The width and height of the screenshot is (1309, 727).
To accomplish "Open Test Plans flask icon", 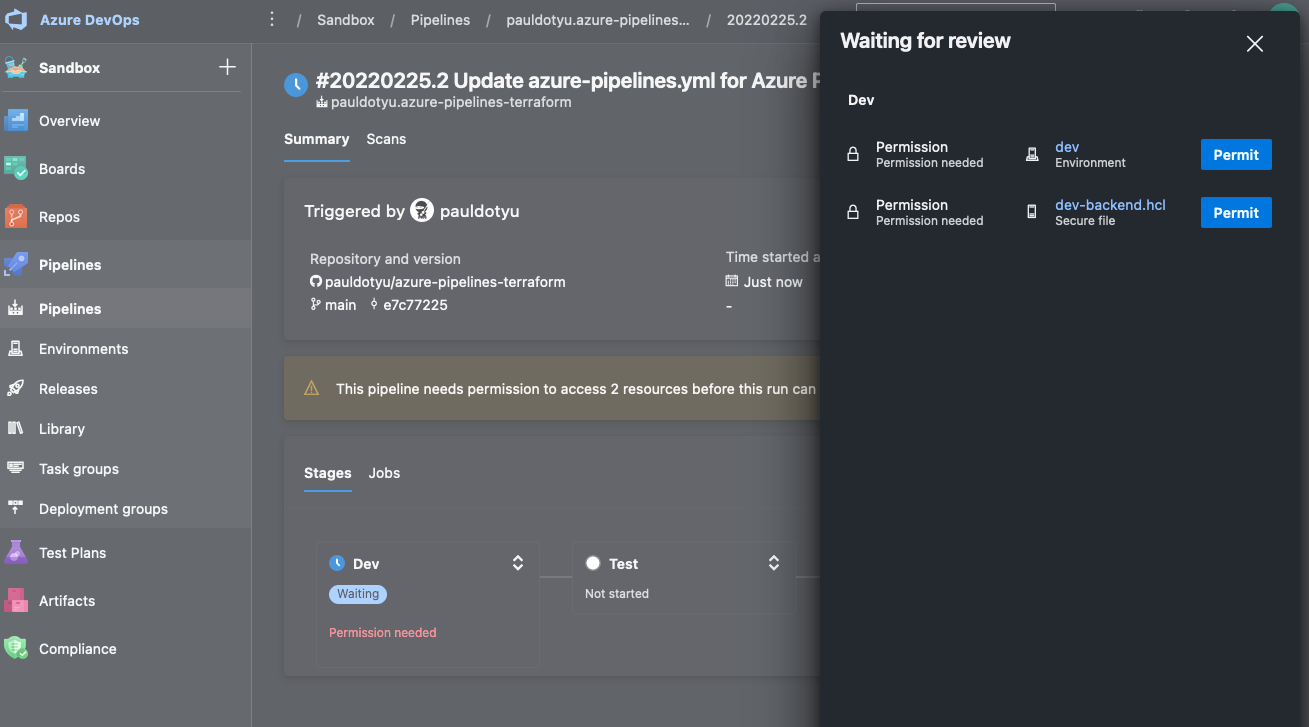I will (x=16, y=552).
